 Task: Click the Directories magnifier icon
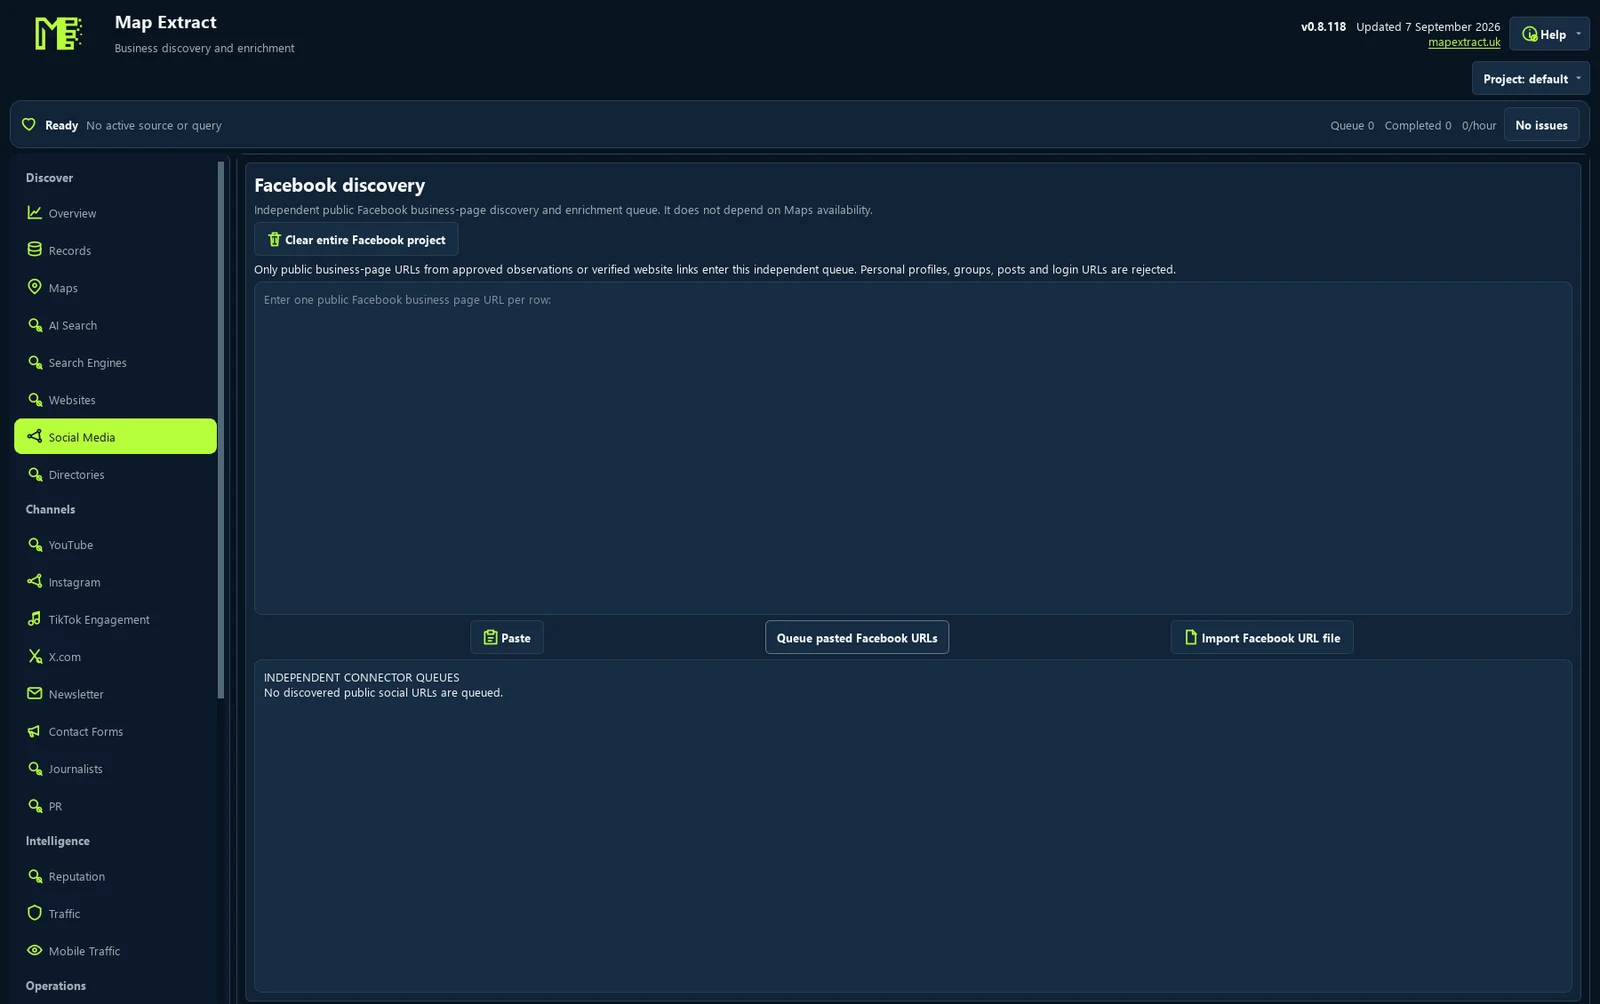pos(35,474)
